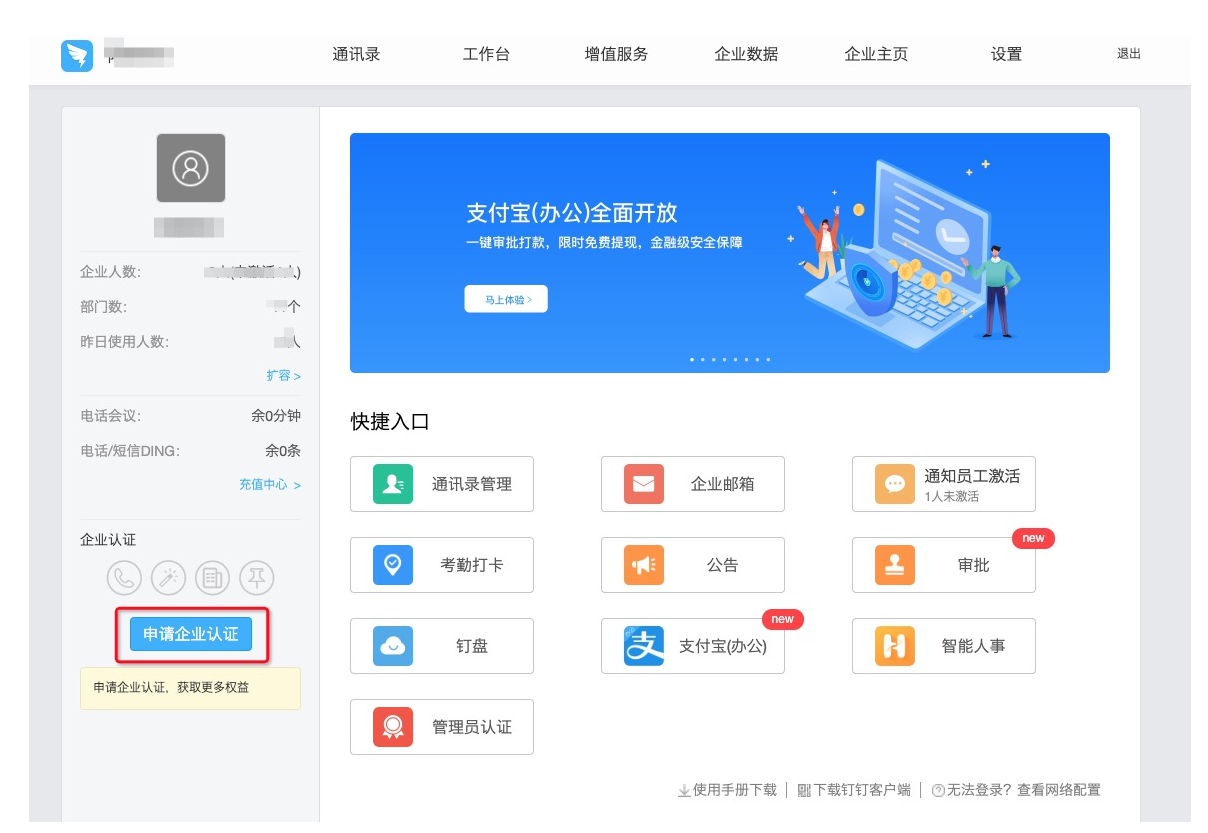1208x833 pixels.
Task: Select the first banner carousel dot
Action: point(692,359)
